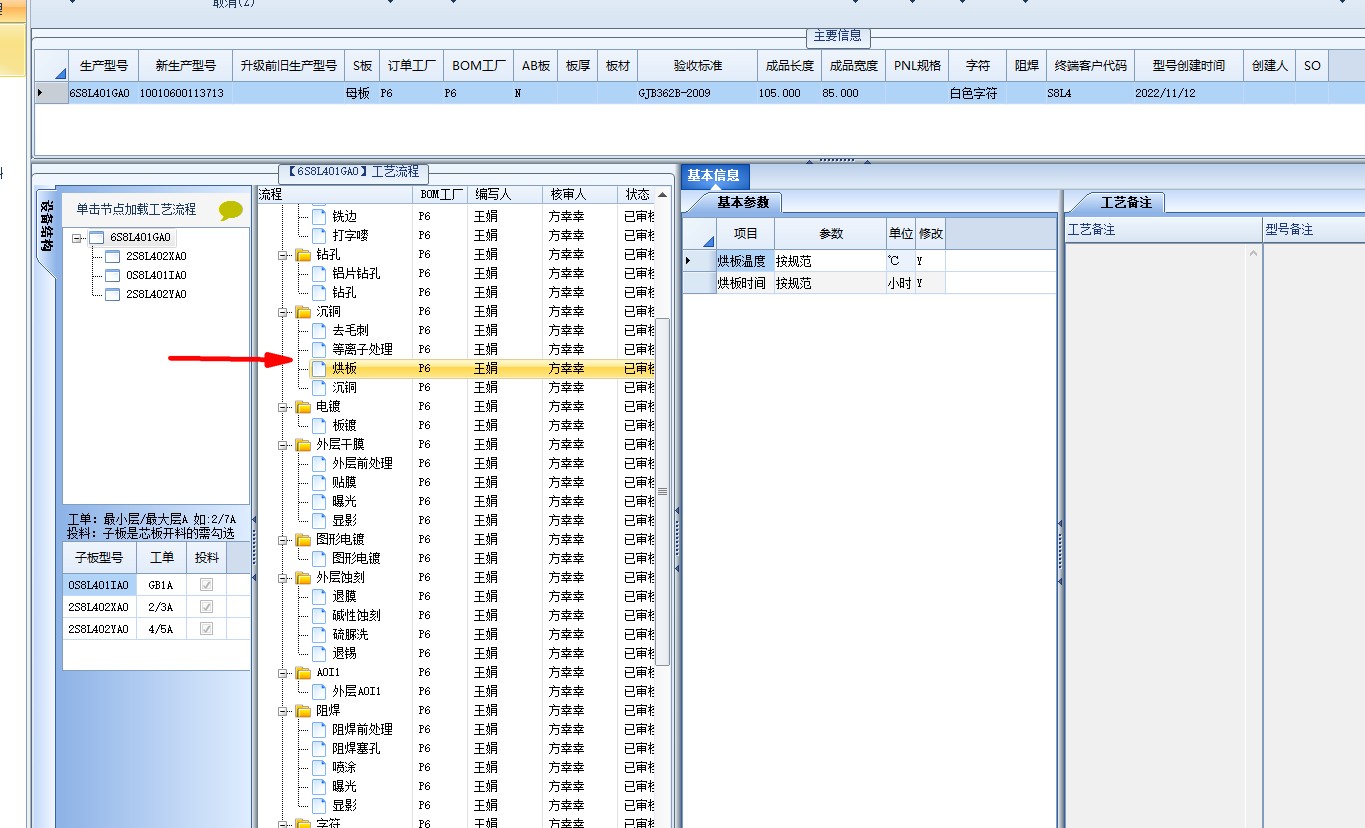Viewport: 1365px width, 828px height.
Task: Toggle 投料 checkbox for 2S8L402XA0
Action: pyautogui.click(x=207, y=606)
